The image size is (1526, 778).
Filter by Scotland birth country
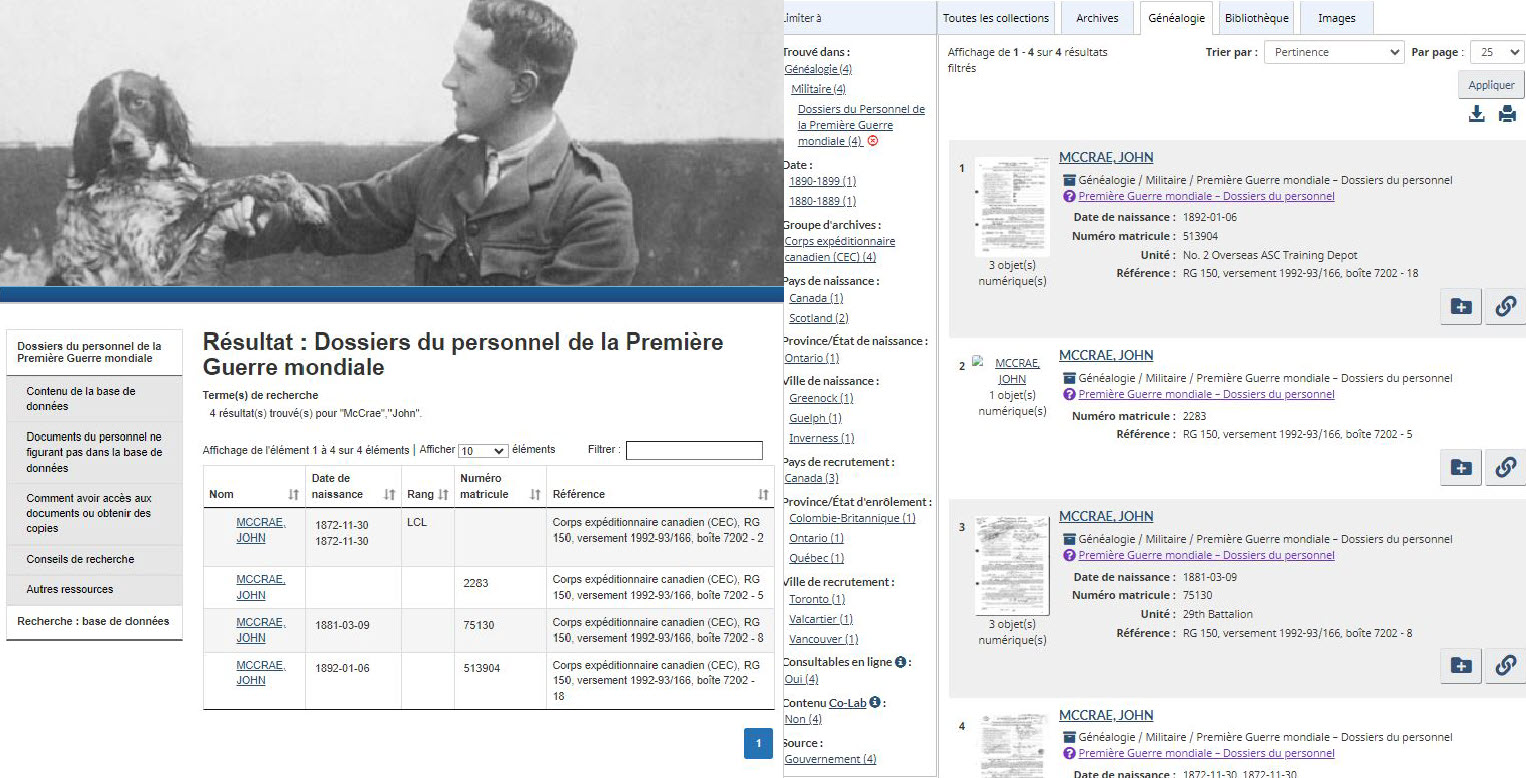810,318
